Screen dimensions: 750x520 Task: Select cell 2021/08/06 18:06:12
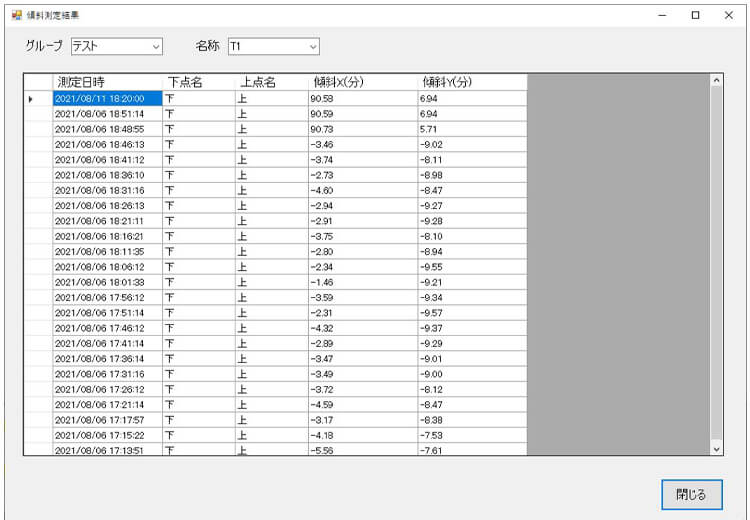coord(108,267)
